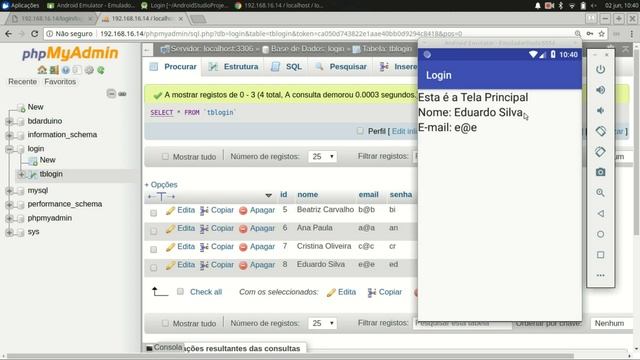
Task: Raise emulator volume with volume up icon
Action: pyautogui.click(x=600, y=90)
